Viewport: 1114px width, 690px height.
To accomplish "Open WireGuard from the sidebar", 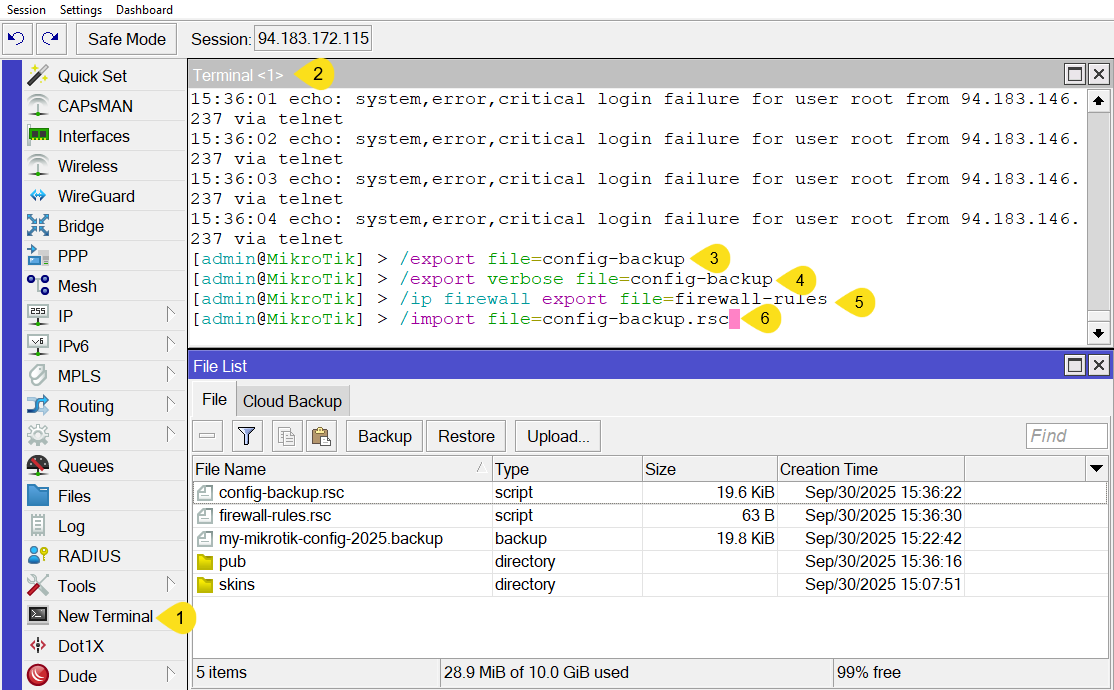I will pos(95,196).
